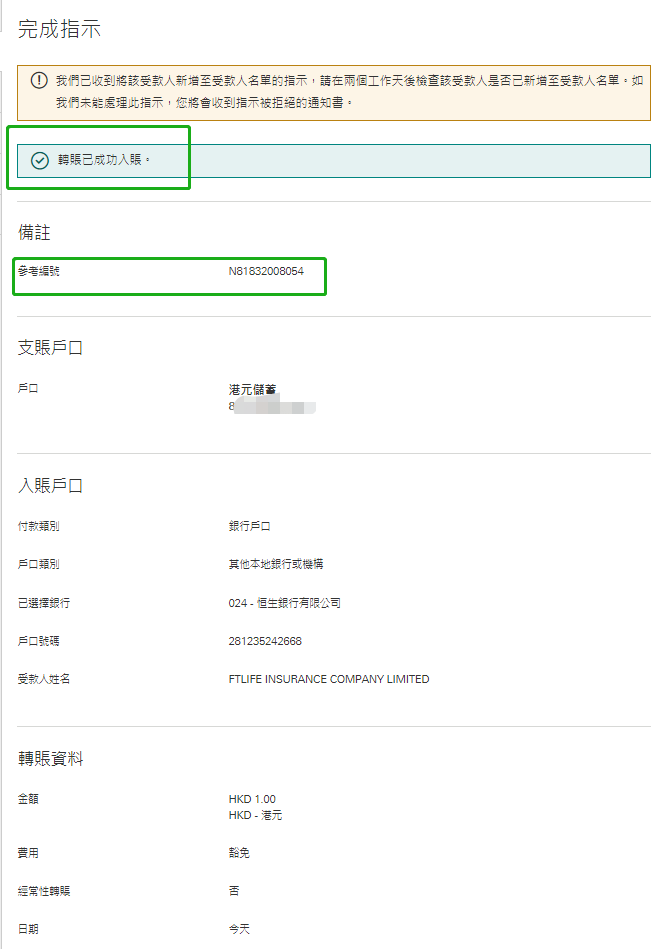Click the 銀行戶口 payment type value
The image size is (664, 949).
pos(250,526)
